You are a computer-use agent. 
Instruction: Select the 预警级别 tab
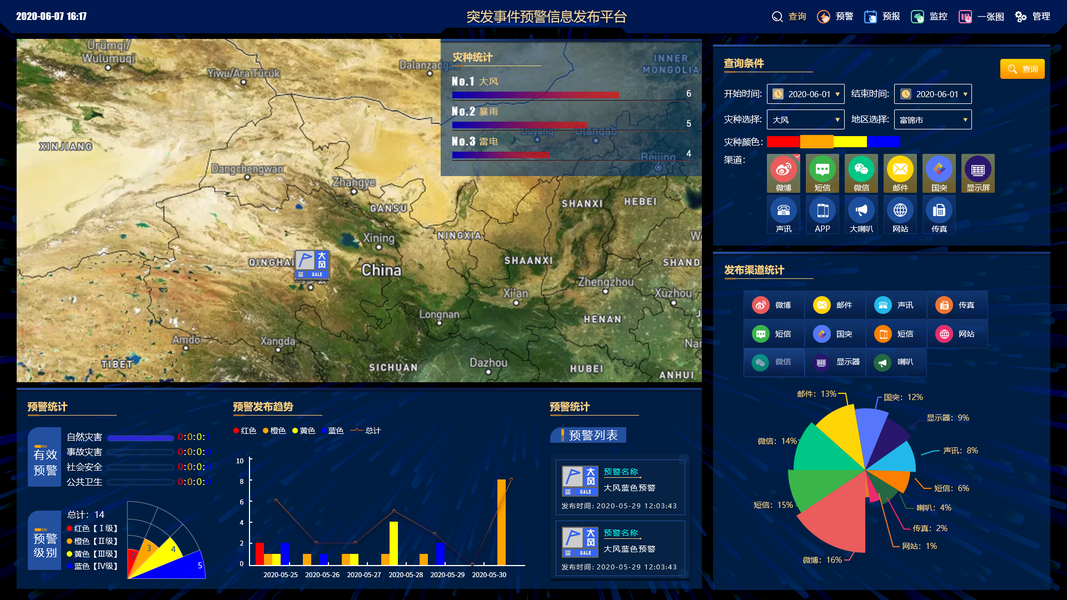45,540
